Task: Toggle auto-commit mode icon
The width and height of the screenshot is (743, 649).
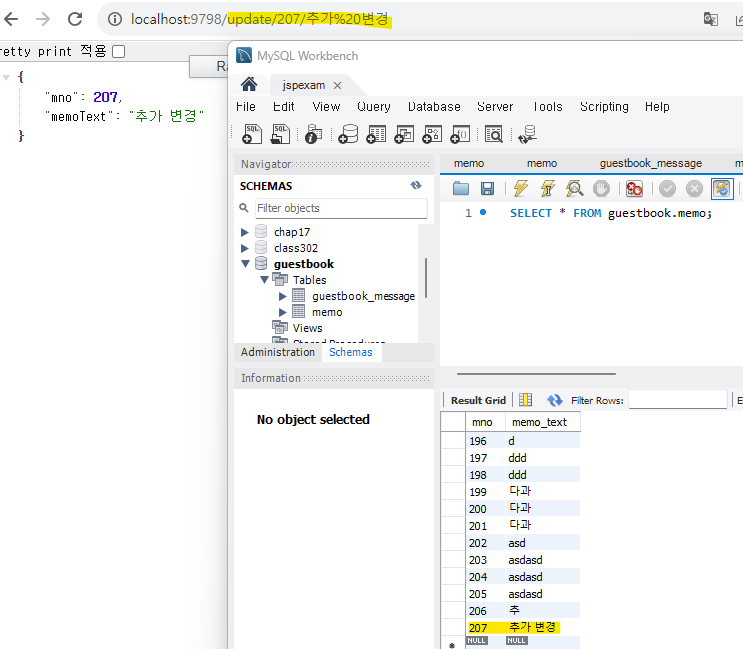Action: (722, 189)
